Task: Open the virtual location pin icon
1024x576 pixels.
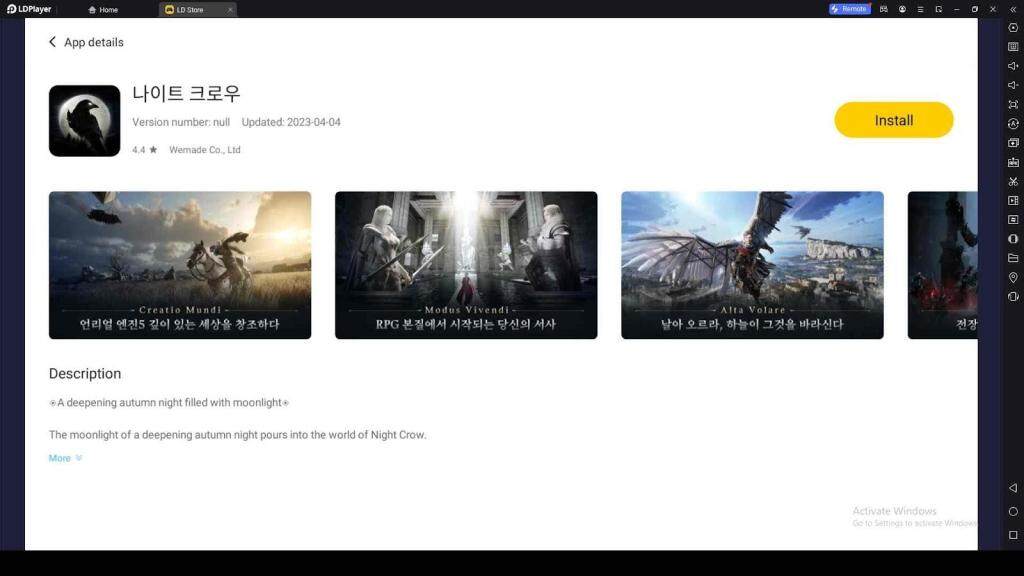Action: click(x=1013, y=278)
